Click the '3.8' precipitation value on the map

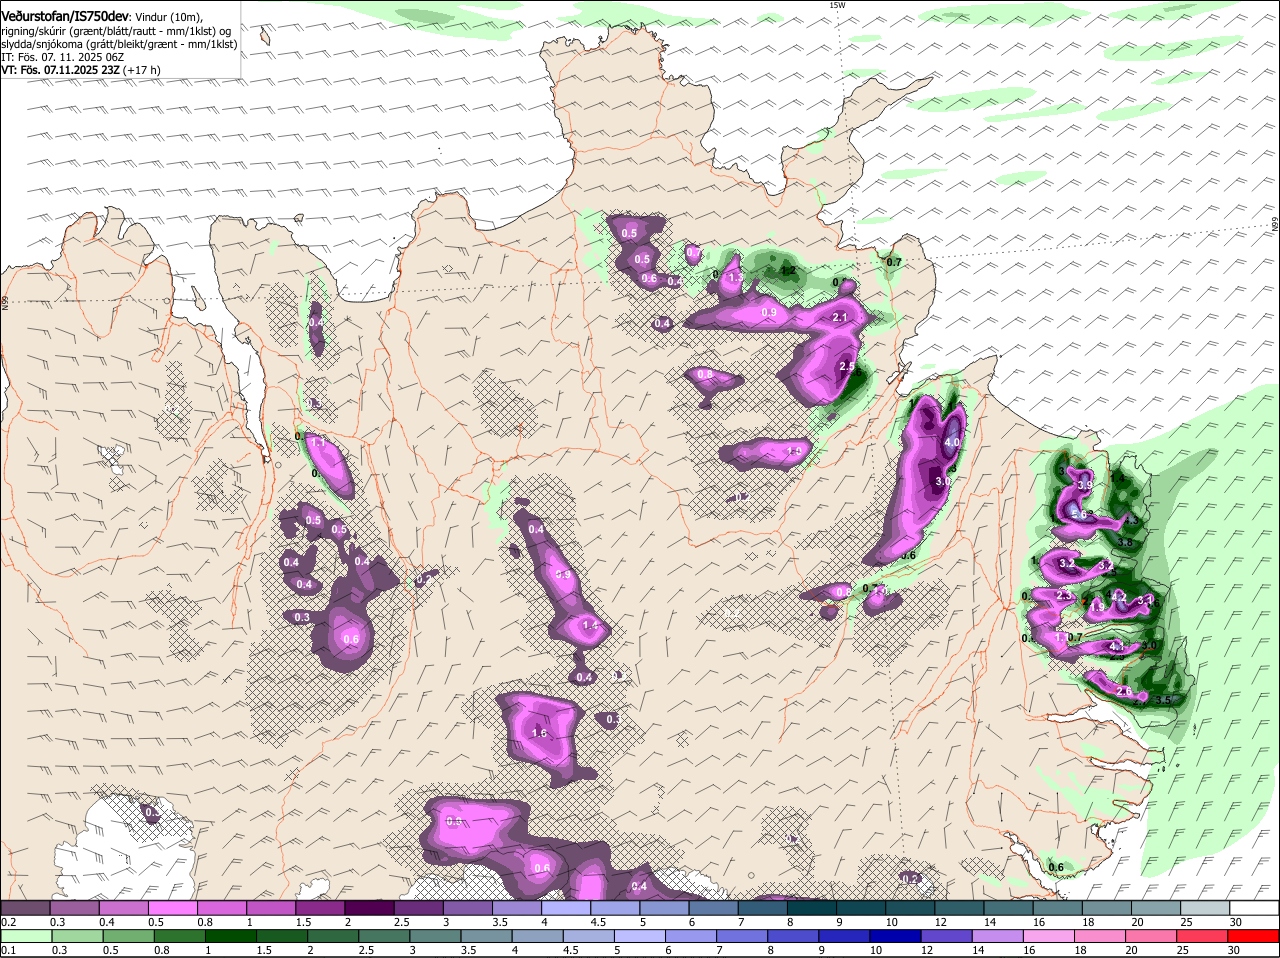click(x=1124, y=542)
